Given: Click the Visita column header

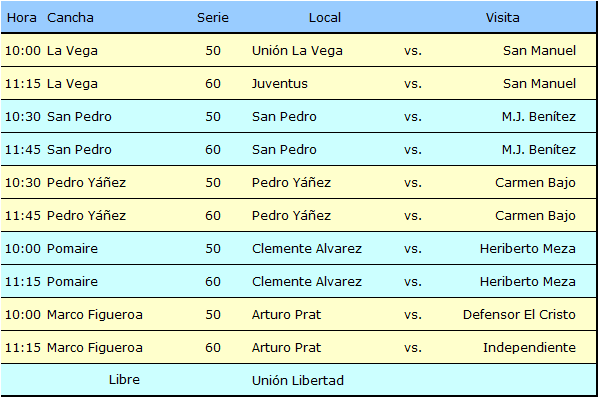Looking at the screenshot, I should click(x=502, y=18).
